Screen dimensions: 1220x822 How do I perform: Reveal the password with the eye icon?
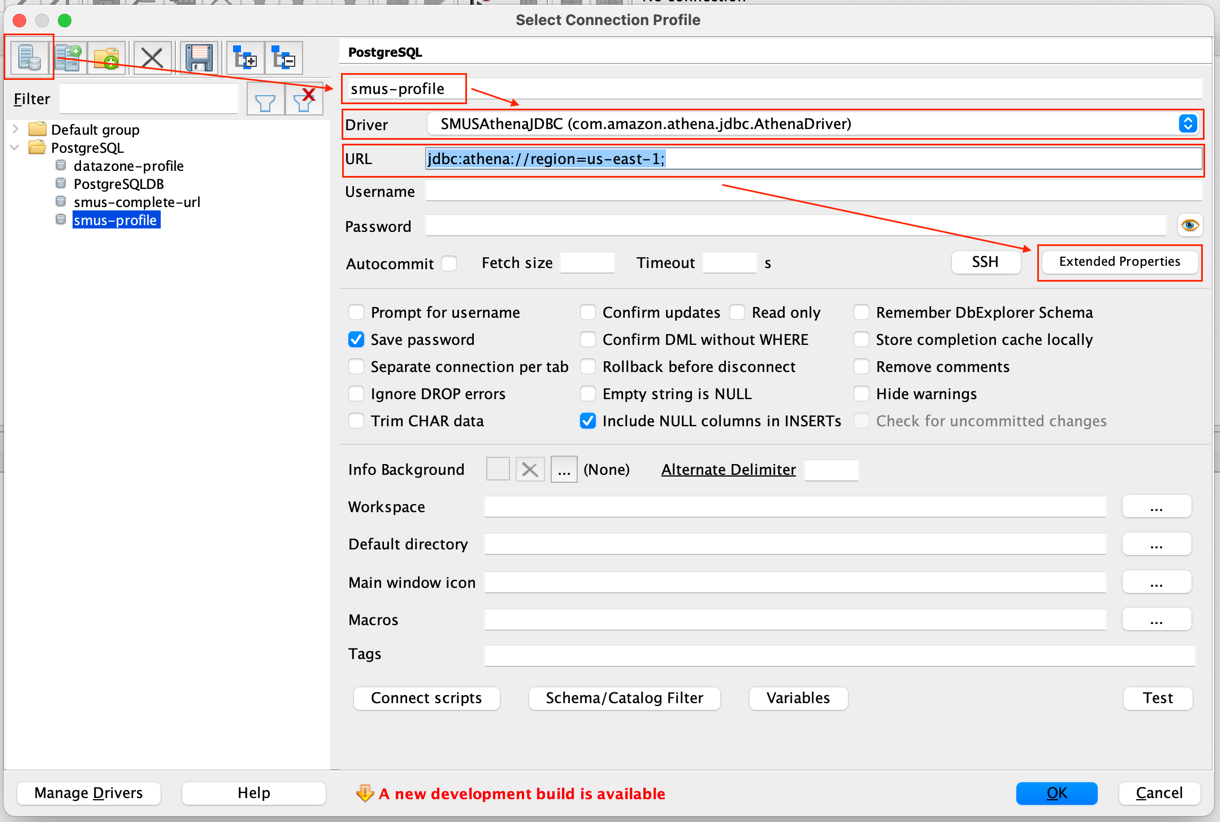click(1189, 225)
